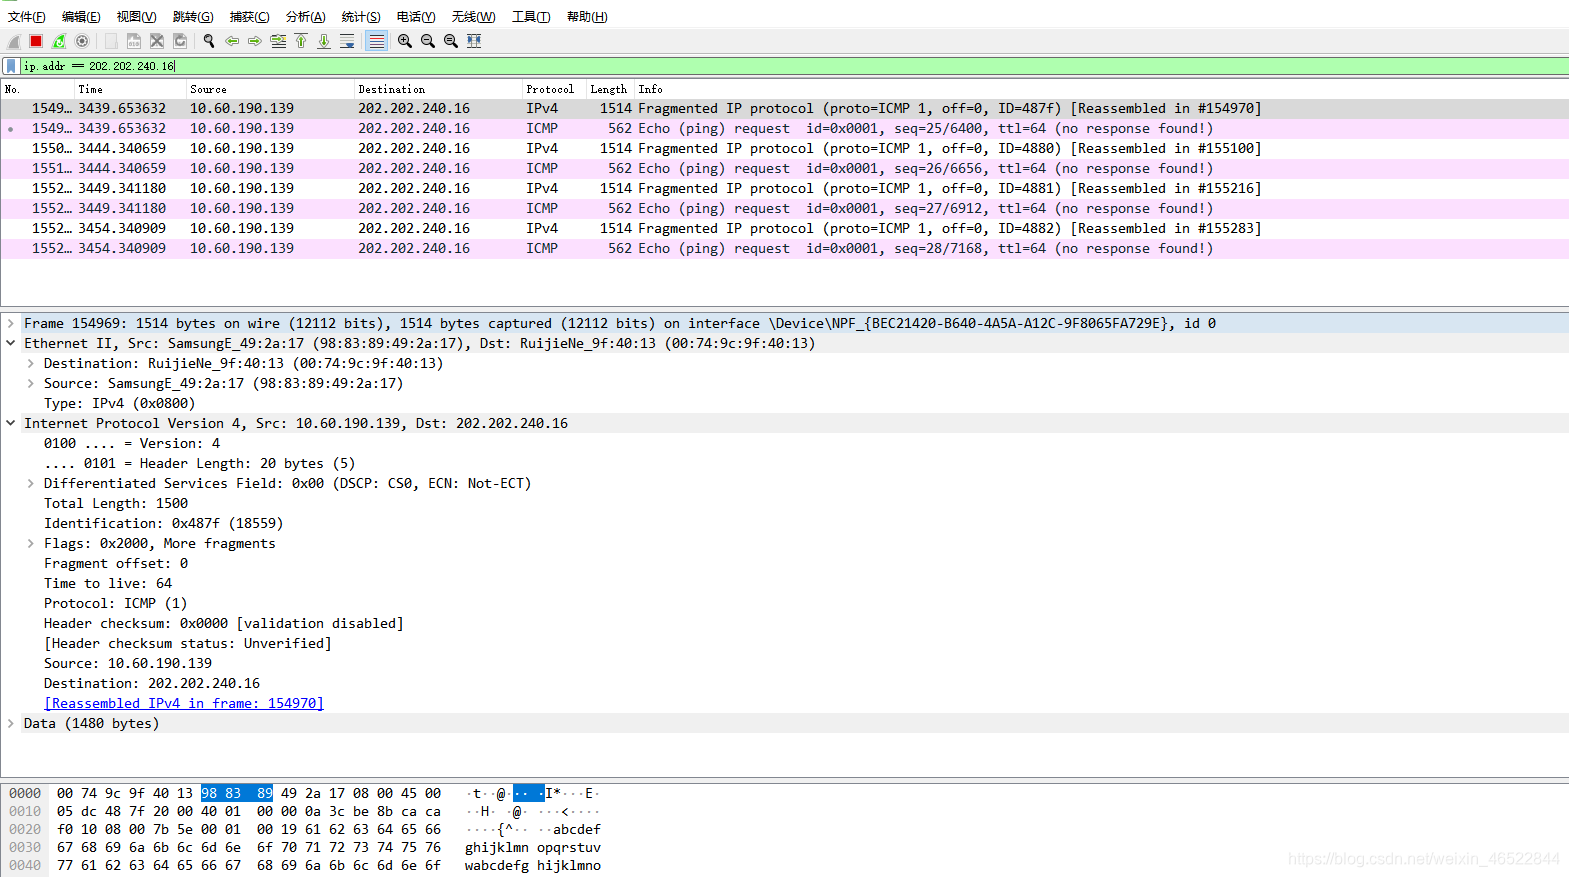Click the open capture file icon
Image resolution: width=1569 pixels, height=877 pixels.
click(x=111, y=41)
